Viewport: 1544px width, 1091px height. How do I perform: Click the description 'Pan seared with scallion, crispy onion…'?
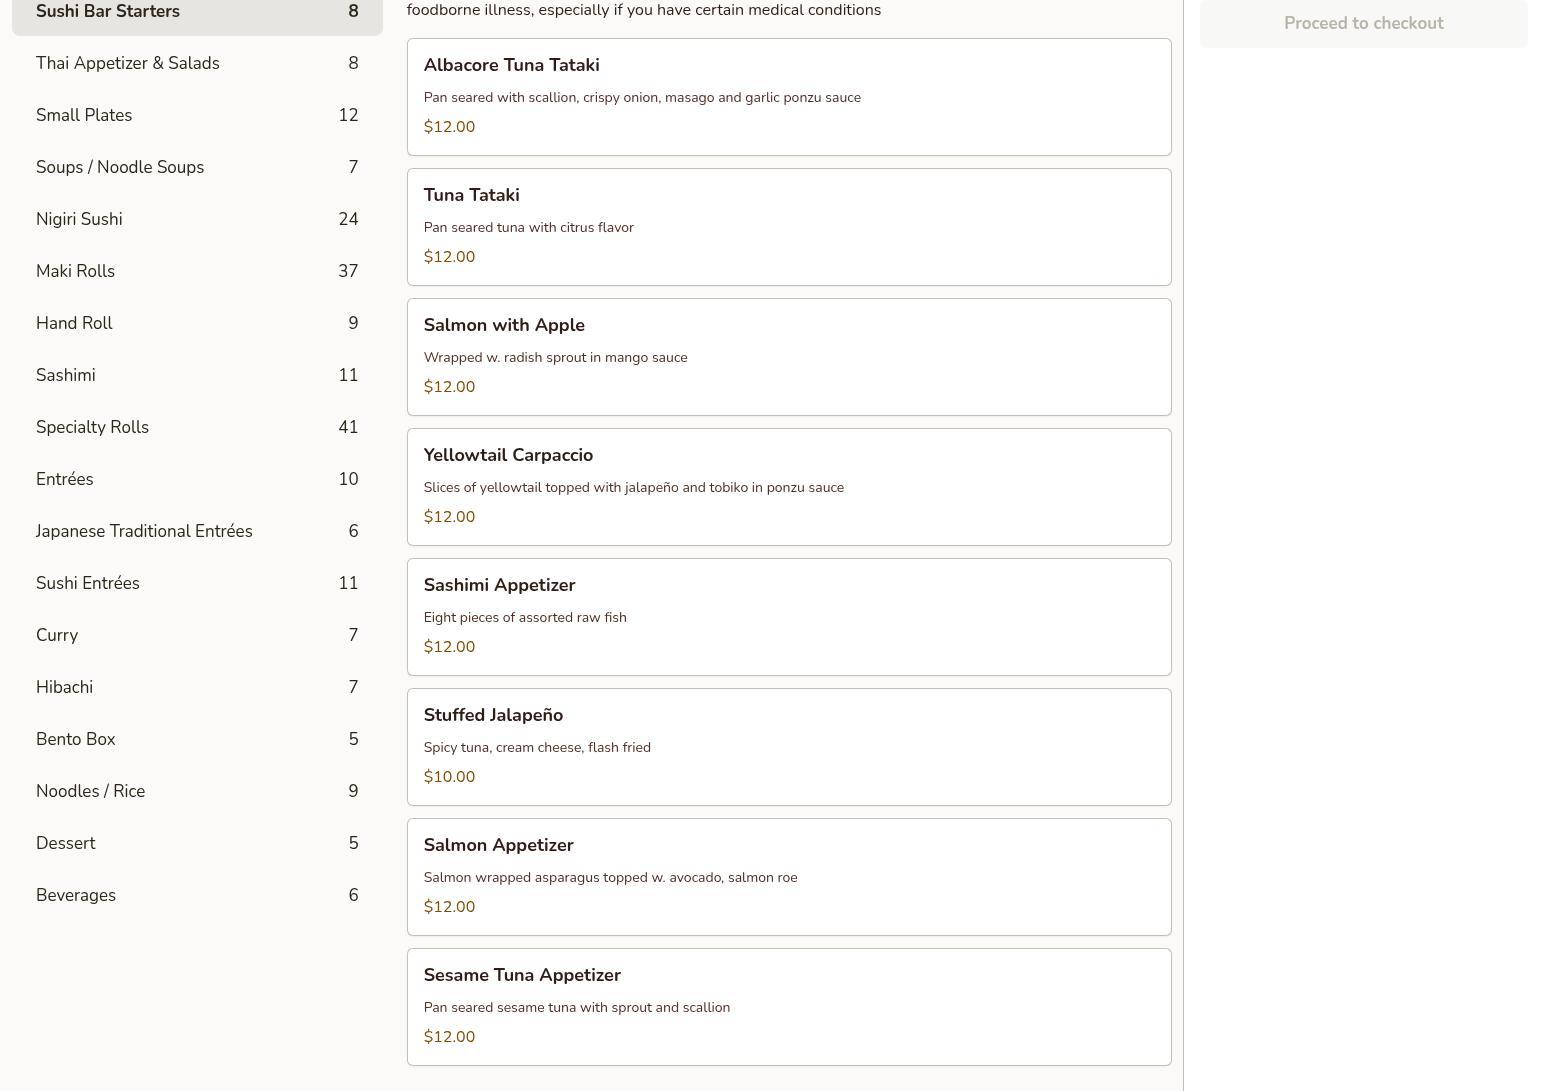pos(642,97)
